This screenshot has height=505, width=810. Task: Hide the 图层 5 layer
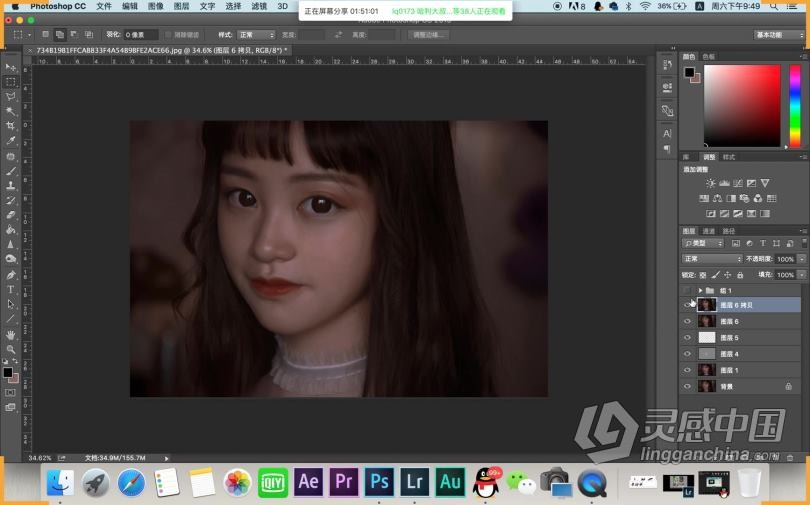click(x=687, y=338)
